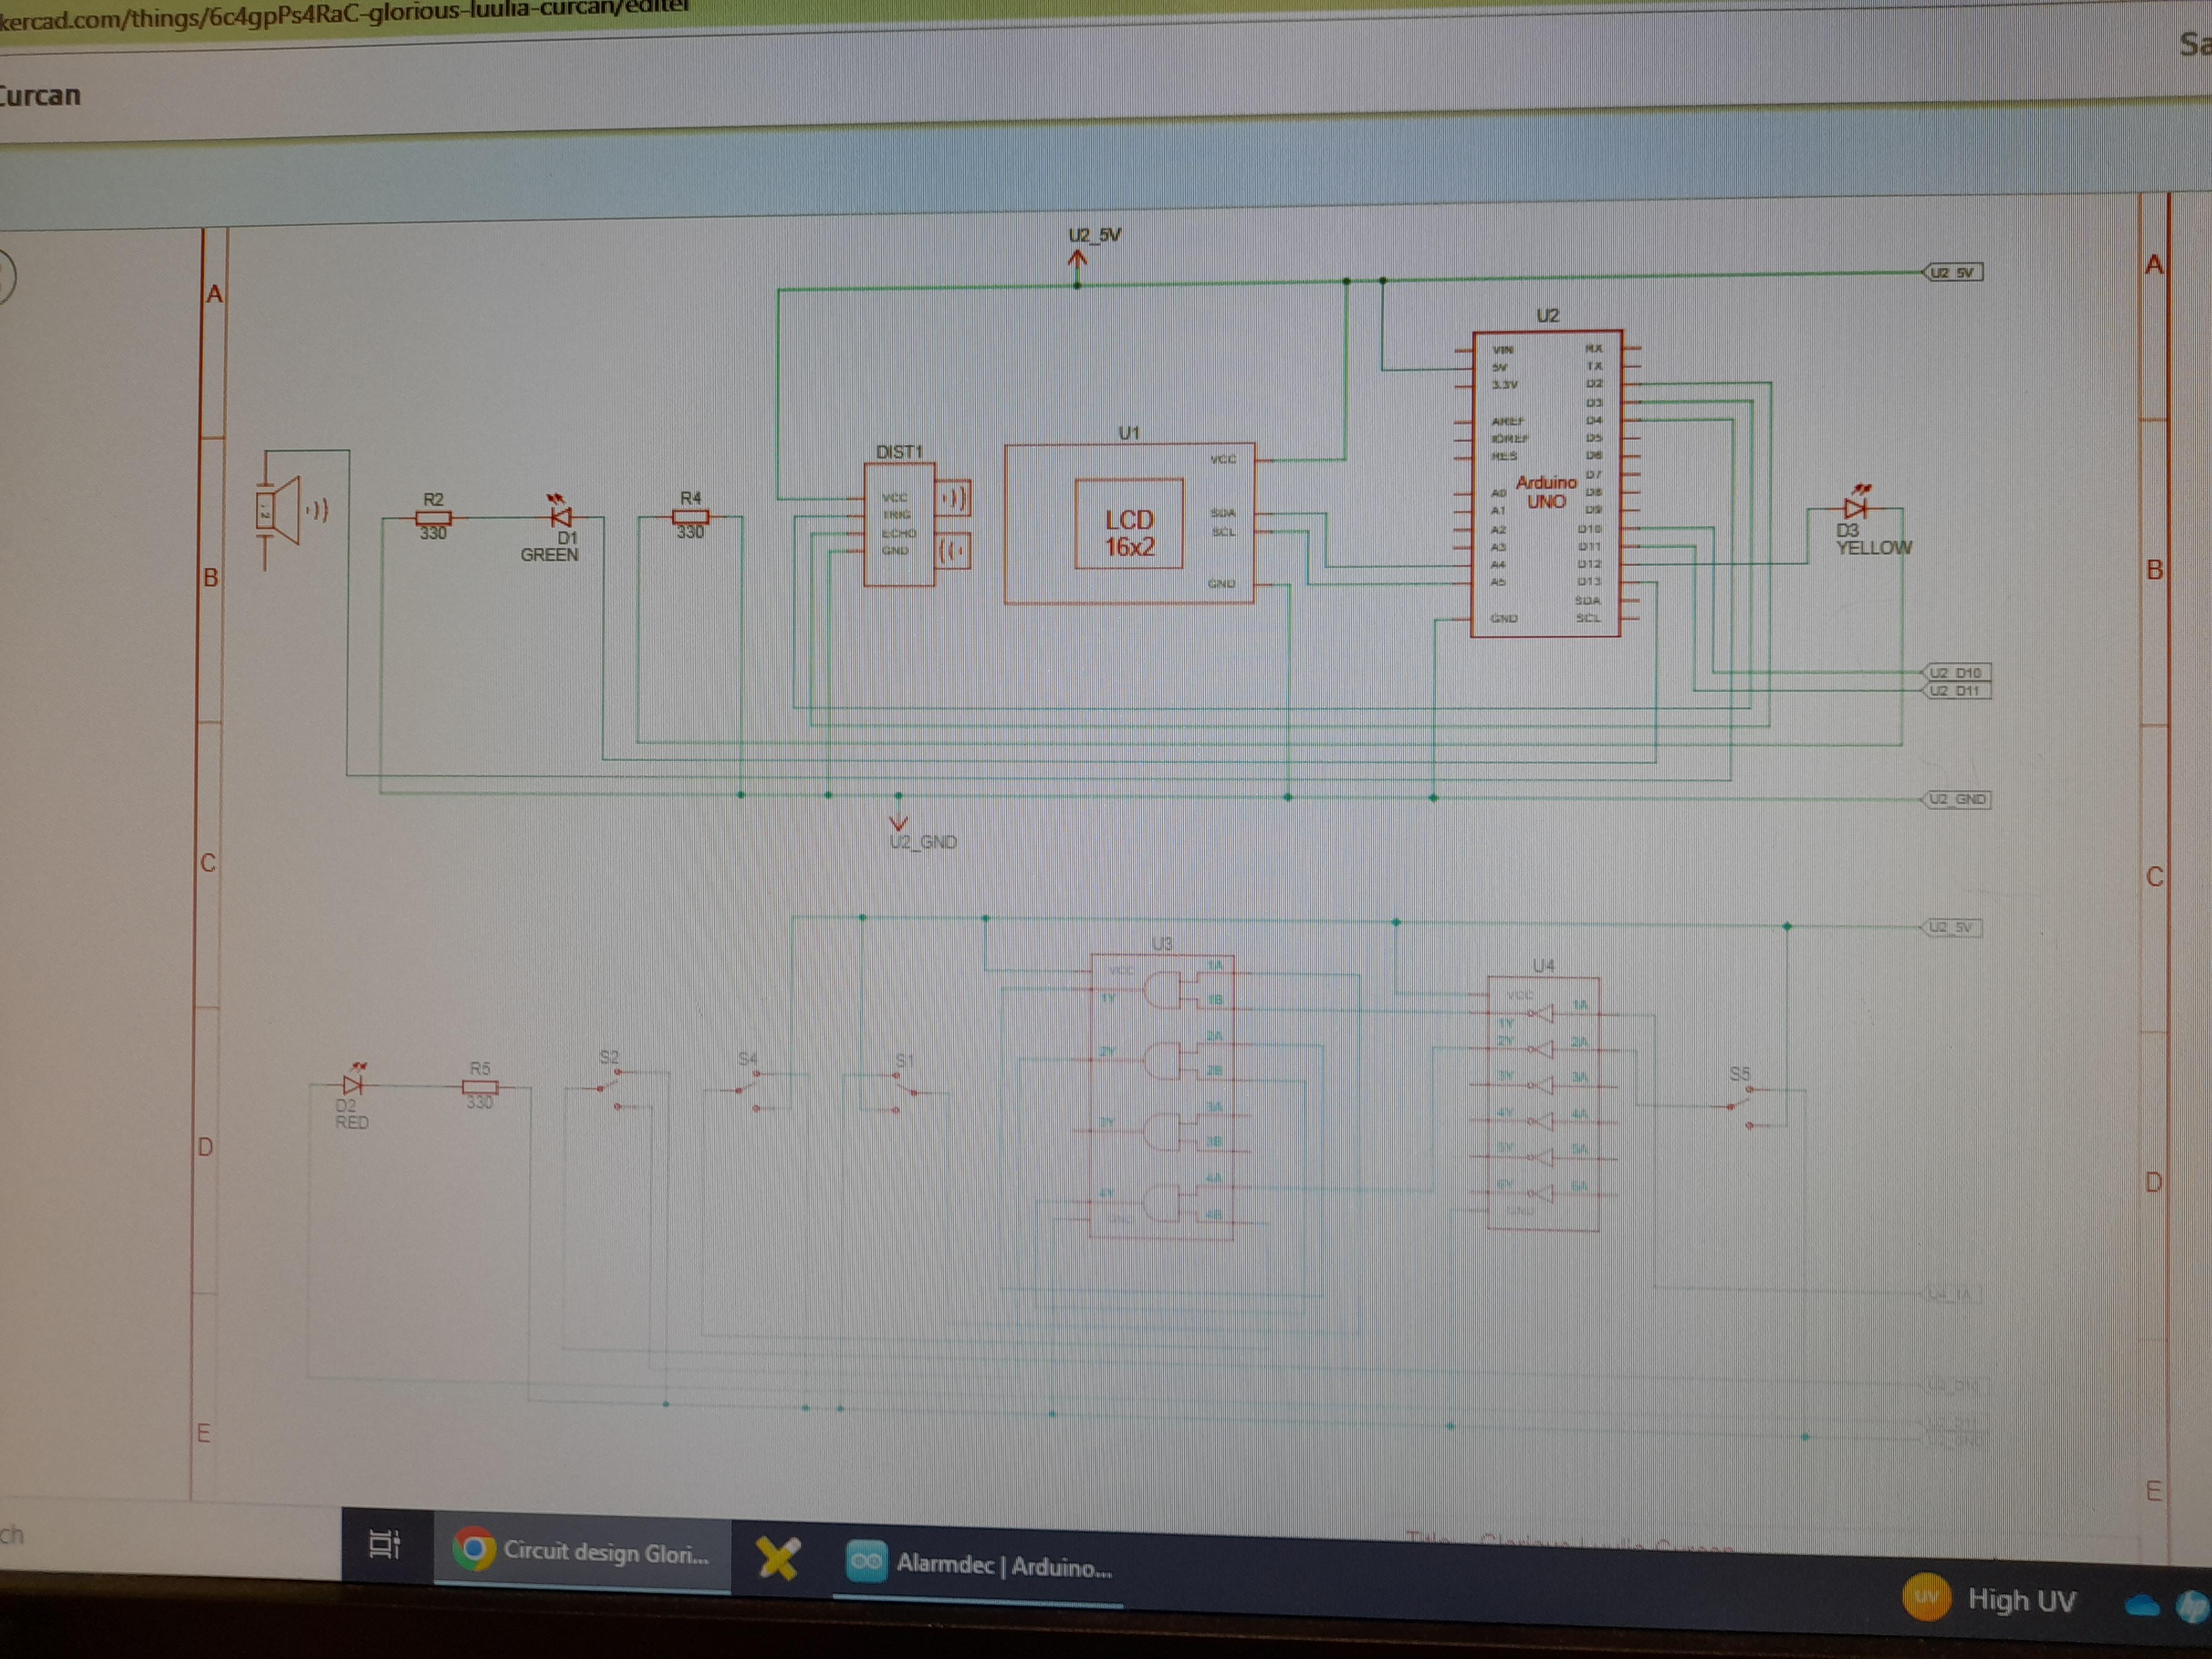
Task: Select the U2_D10 net label tag
Action: pos(1958,672)
